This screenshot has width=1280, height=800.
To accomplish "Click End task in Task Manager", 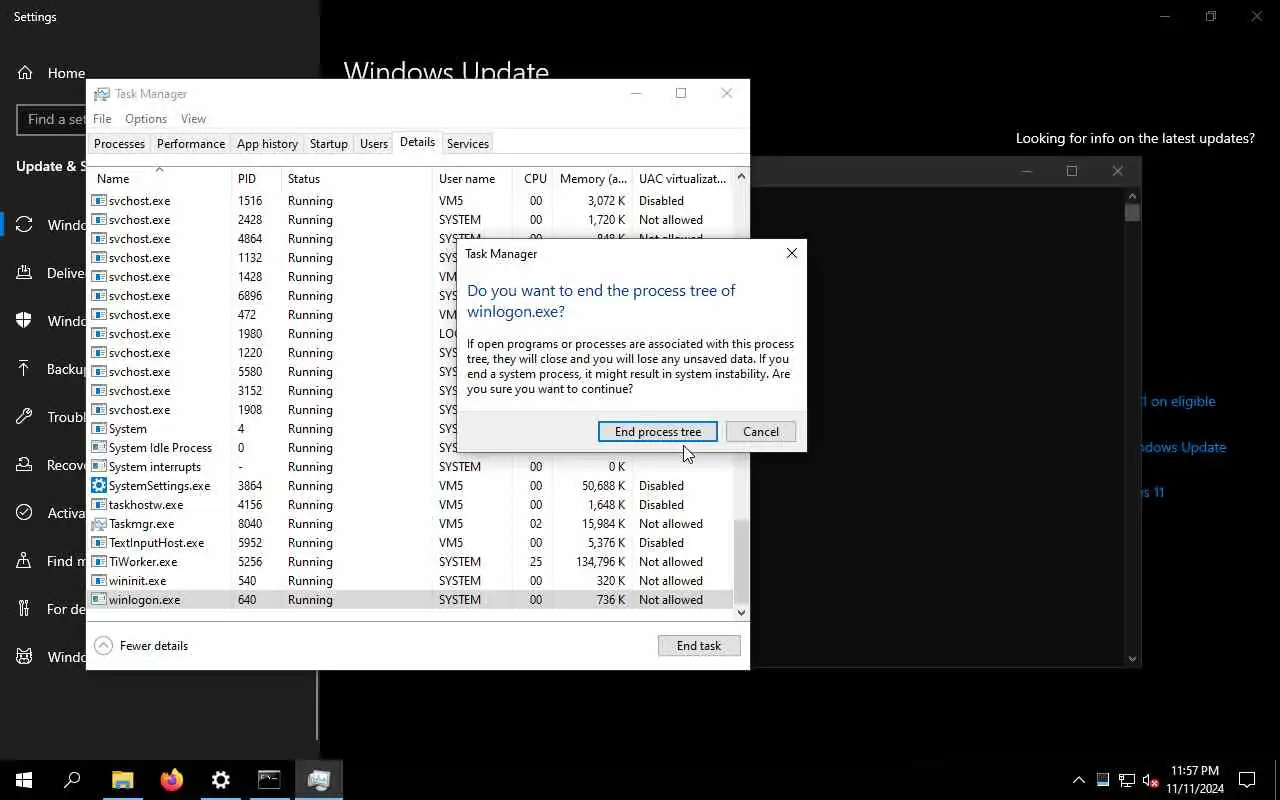I will pos(699,646).
